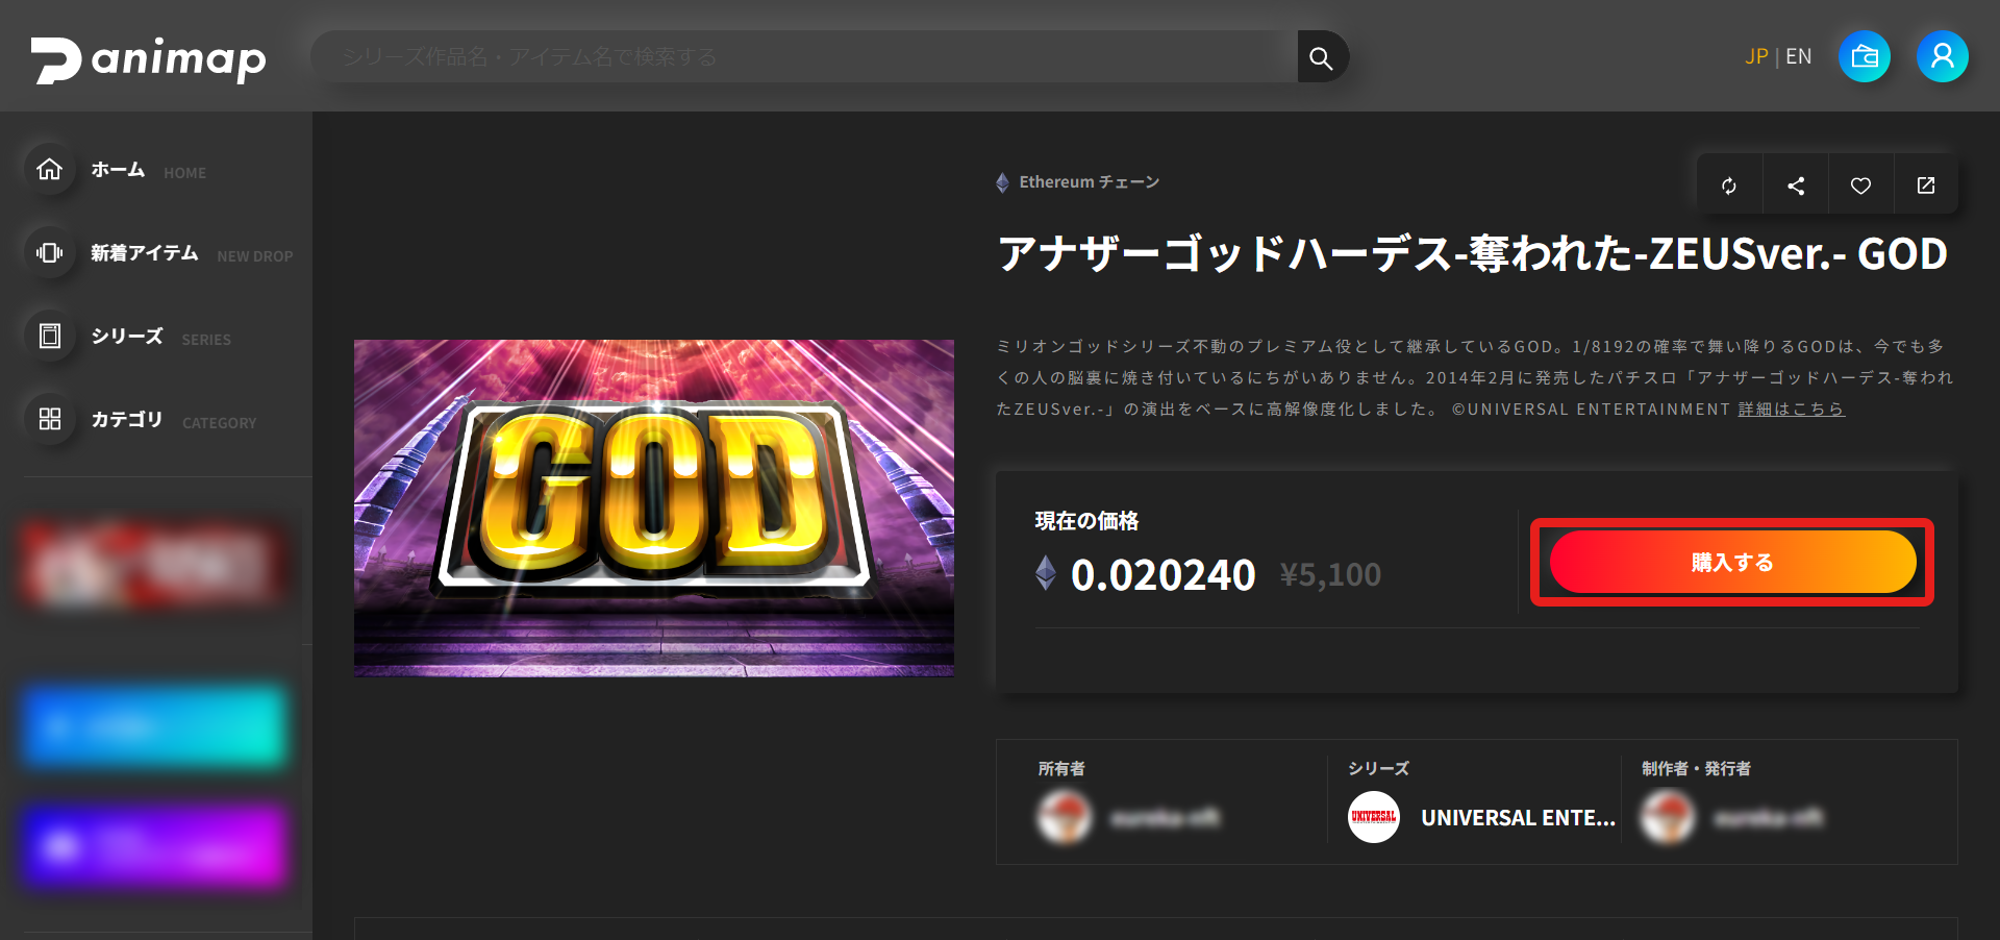Viewport: 2000px width, 940px height.
Task: Click the 現在の価格 label
Action: point(1087,521)
